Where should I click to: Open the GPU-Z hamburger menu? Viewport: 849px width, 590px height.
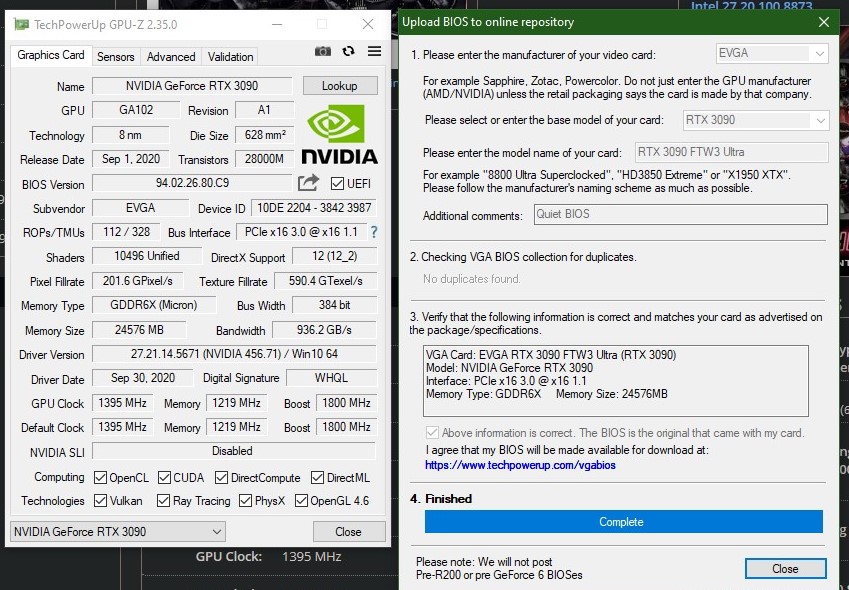(x=374, y=51)
